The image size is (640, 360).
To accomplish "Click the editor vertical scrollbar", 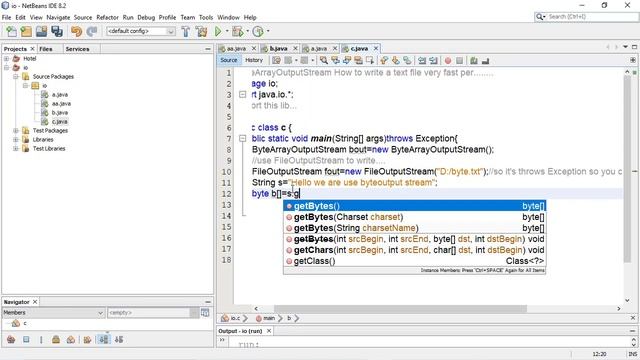I will pyautogui.click(x=627, y=169).
